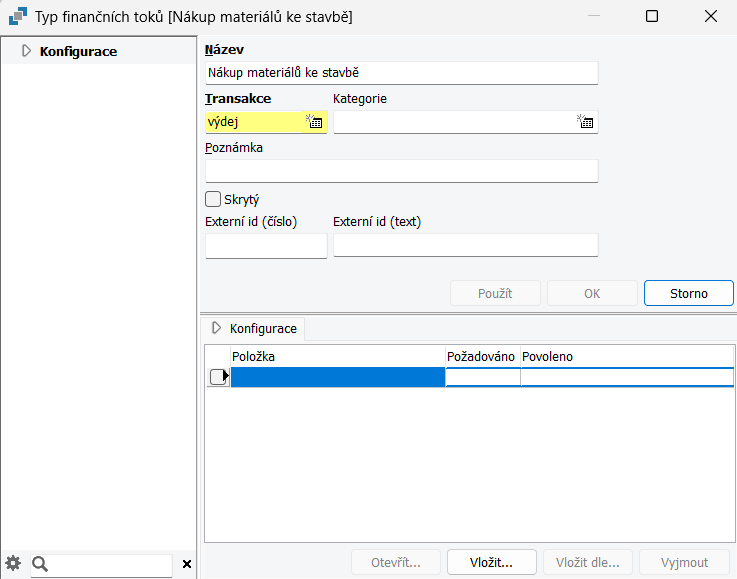
Task: Expand the triangle on the Konfigurace tab
Action: click(216, 328)
